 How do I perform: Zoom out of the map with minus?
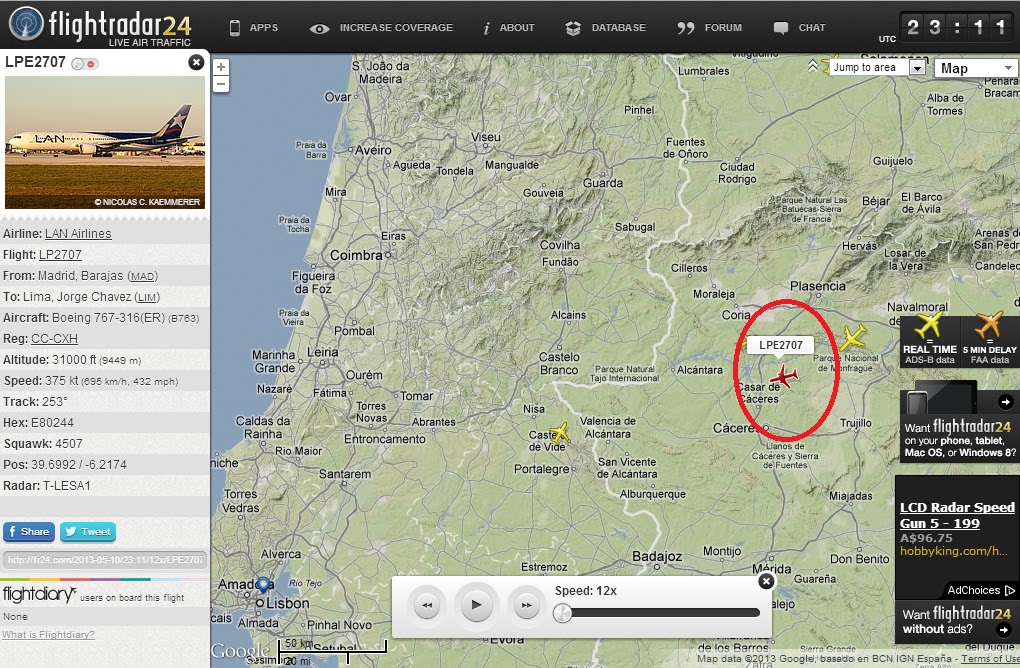pyautogui.click(x=221, y=83)
